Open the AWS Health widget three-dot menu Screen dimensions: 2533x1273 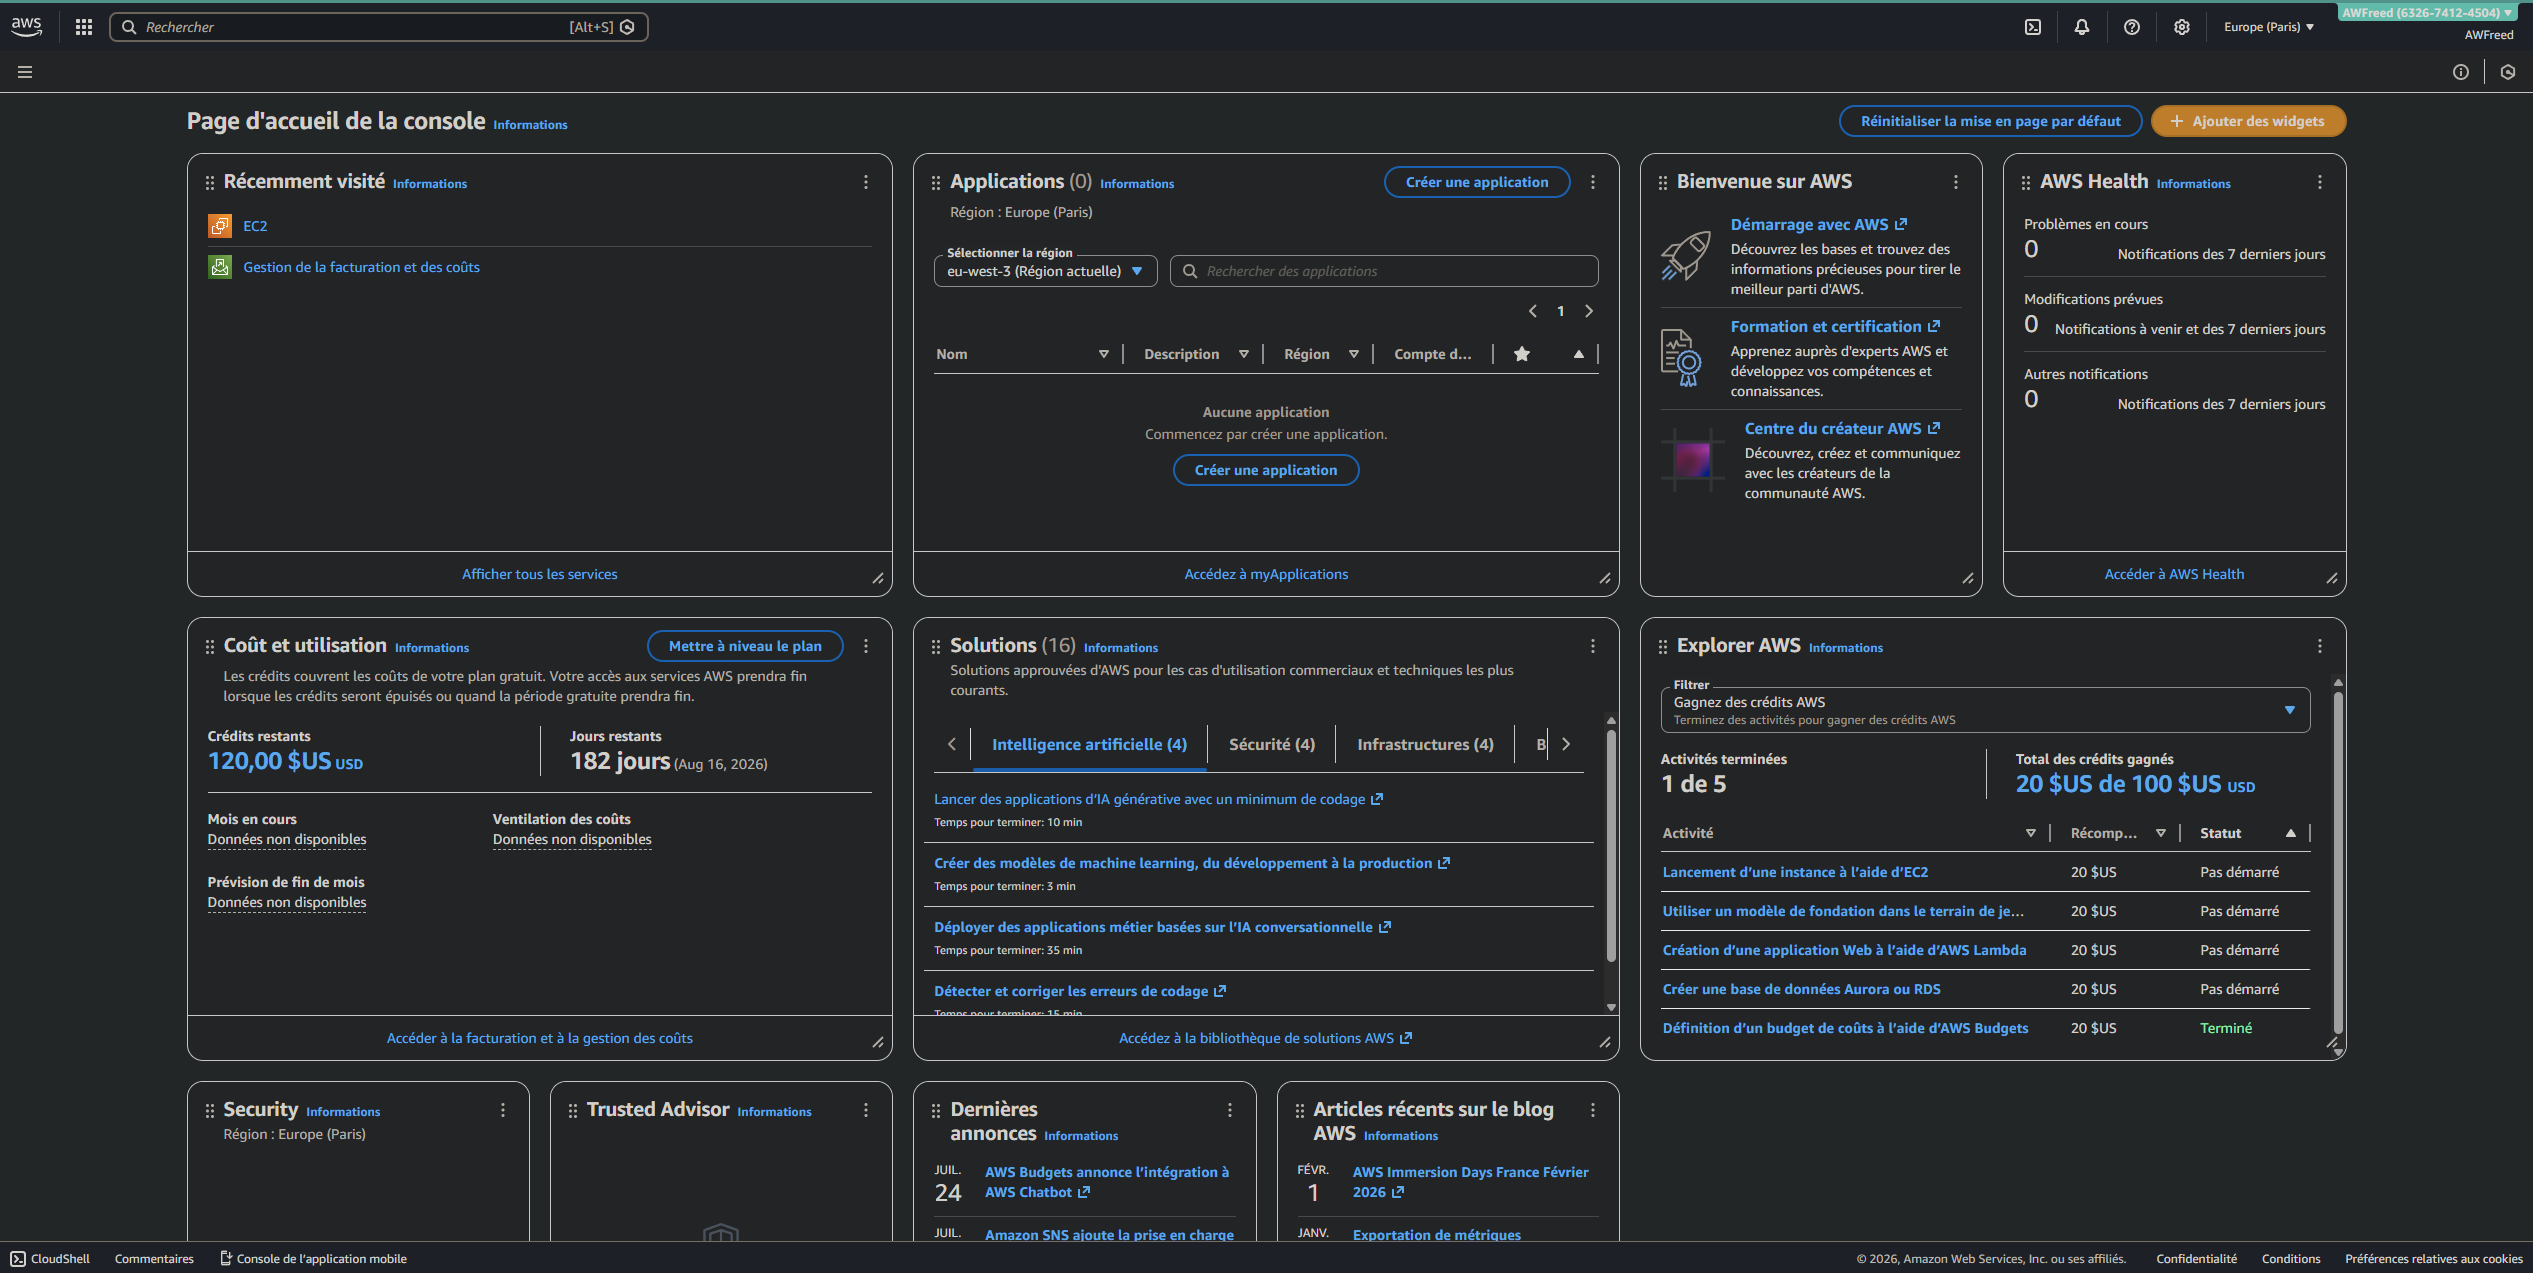[x=2320, y=182]
